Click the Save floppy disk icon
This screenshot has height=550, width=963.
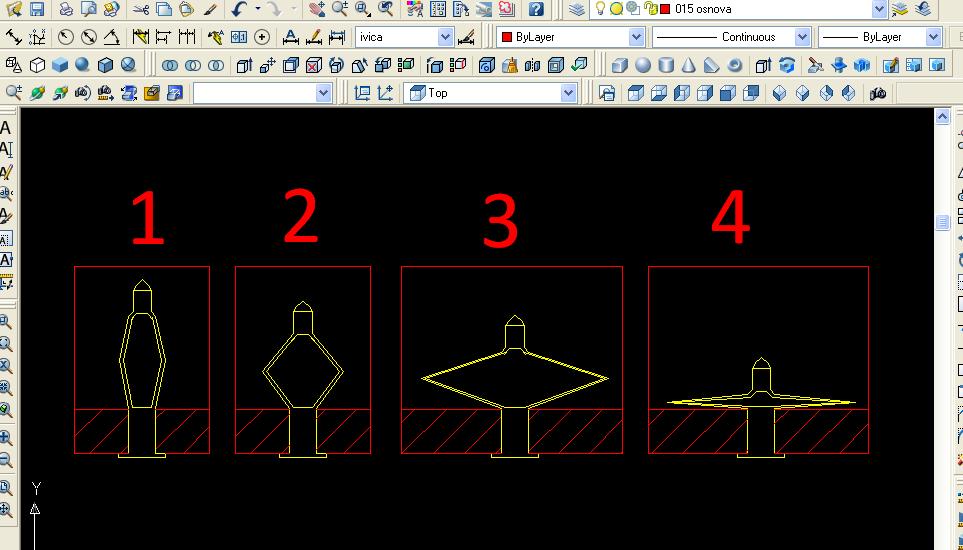pyautogui.click(x=37, y=9)
